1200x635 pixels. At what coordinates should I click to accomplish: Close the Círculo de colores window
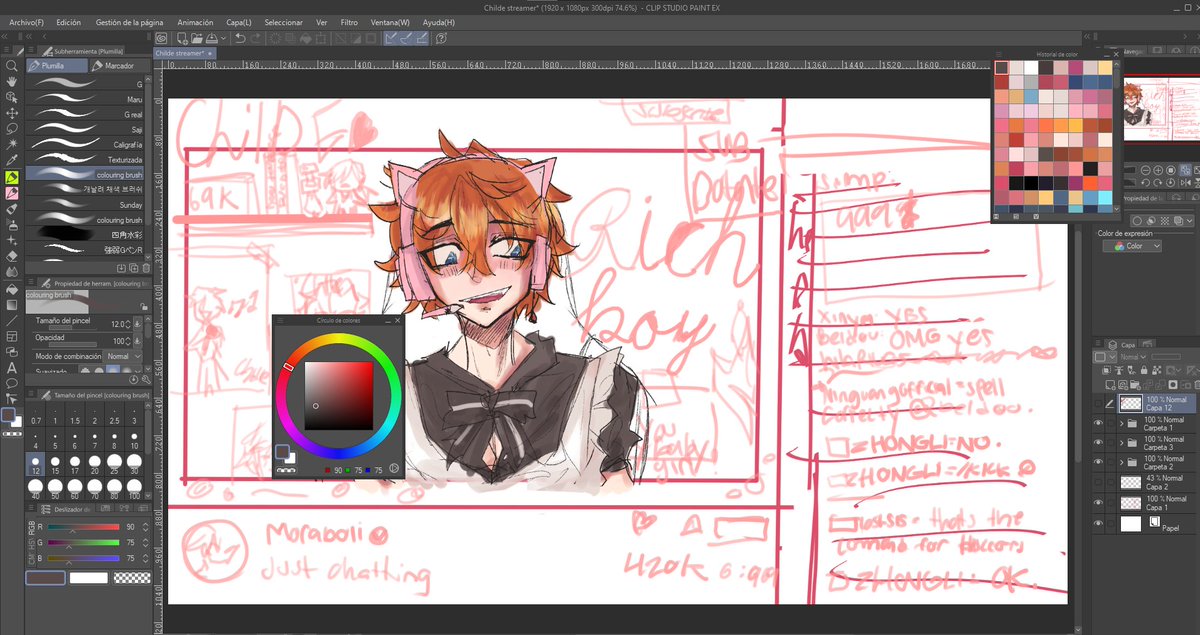tap(398, 320)
